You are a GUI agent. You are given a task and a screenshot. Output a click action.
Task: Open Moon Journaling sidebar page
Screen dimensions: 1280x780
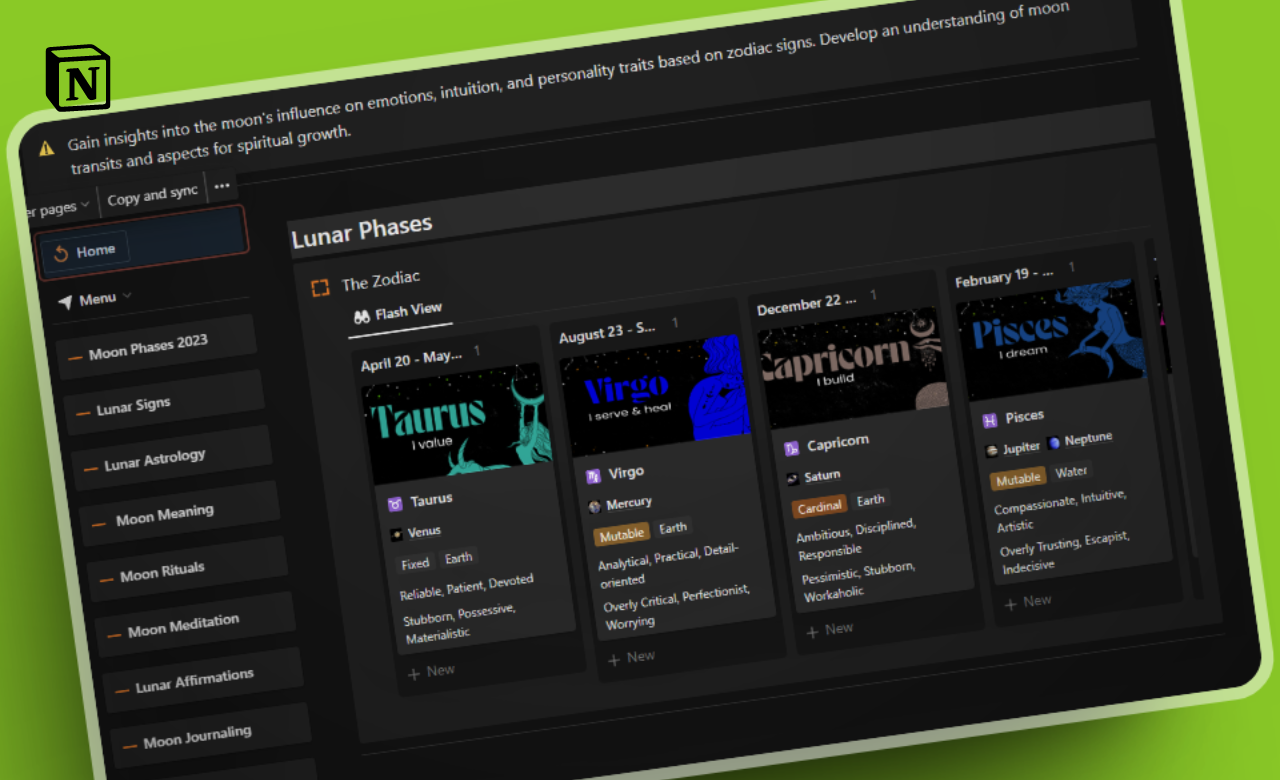point(210,735)
